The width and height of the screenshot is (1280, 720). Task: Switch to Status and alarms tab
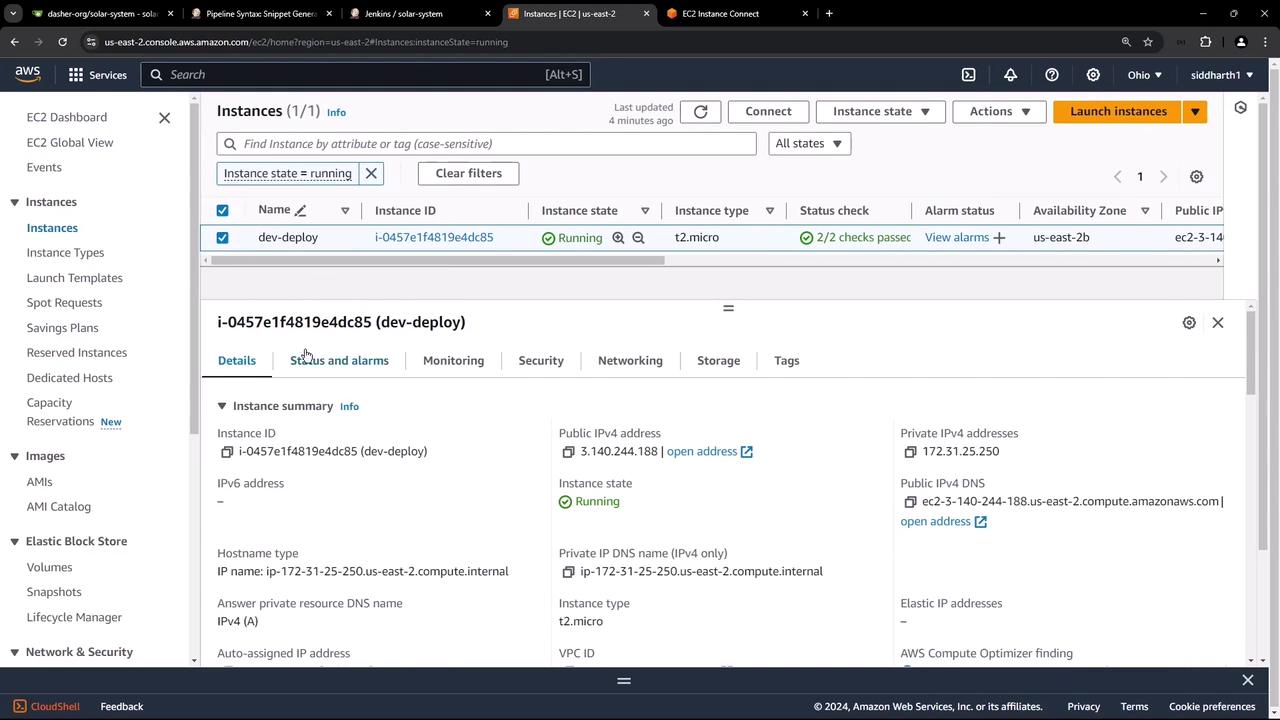click(339, 361)
